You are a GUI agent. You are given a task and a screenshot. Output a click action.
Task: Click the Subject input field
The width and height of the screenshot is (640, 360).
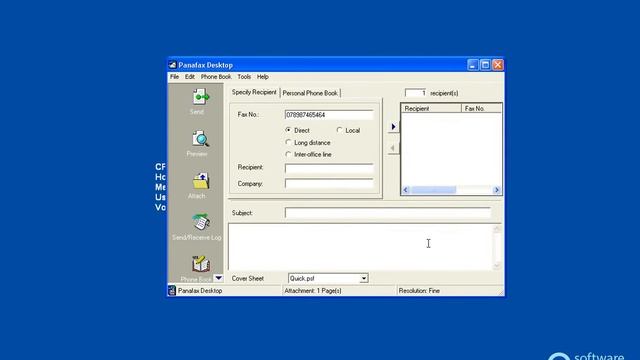(x=388, y=213)
